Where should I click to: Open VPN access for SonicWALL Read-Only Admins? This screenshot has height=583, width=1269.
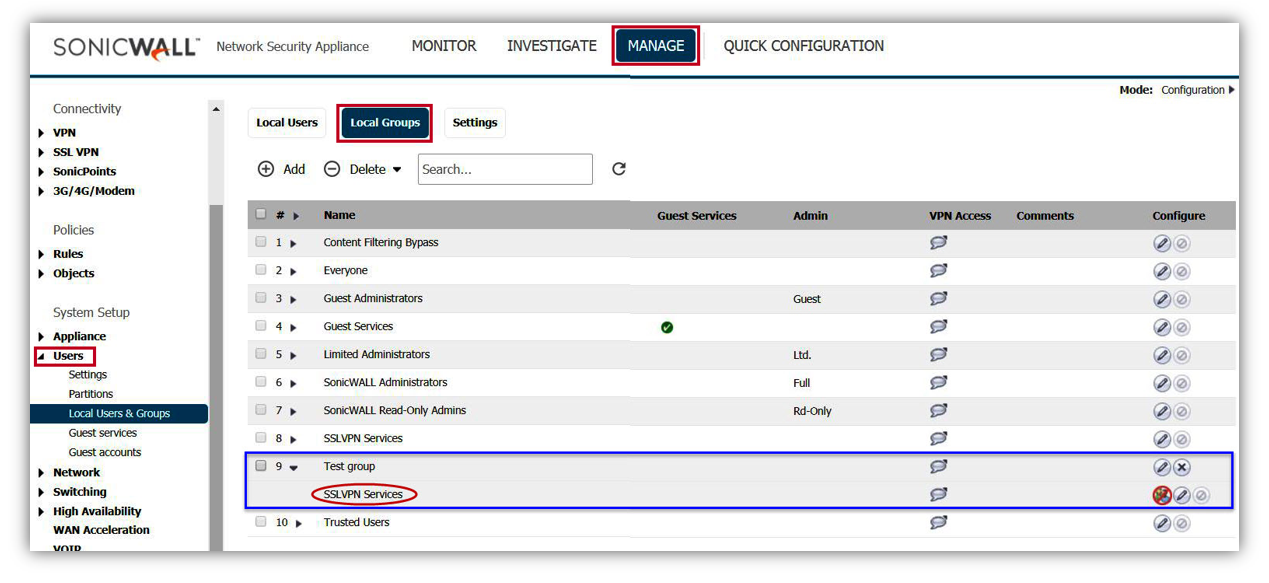click(x=938, y=410)
